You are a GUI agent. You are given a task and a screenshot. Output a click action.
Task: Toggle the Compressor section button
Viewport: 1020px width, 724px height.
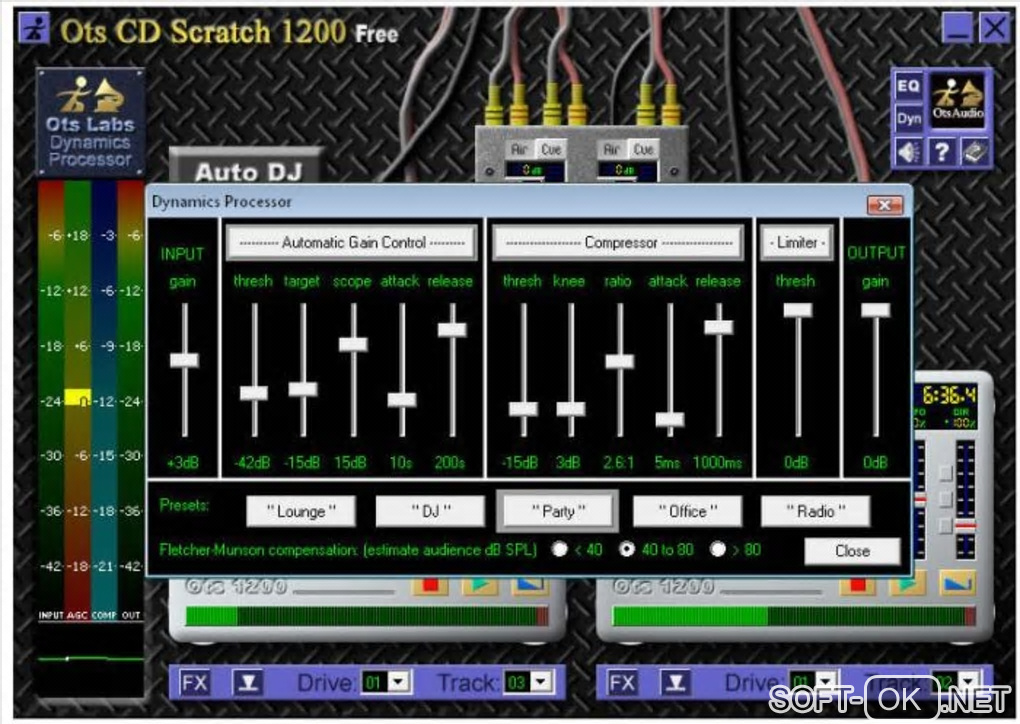pyautogui.click(x=619, y=243)
